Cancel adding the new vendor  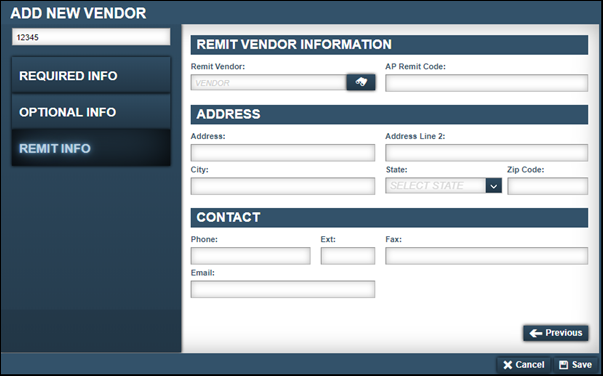(524, 364)
